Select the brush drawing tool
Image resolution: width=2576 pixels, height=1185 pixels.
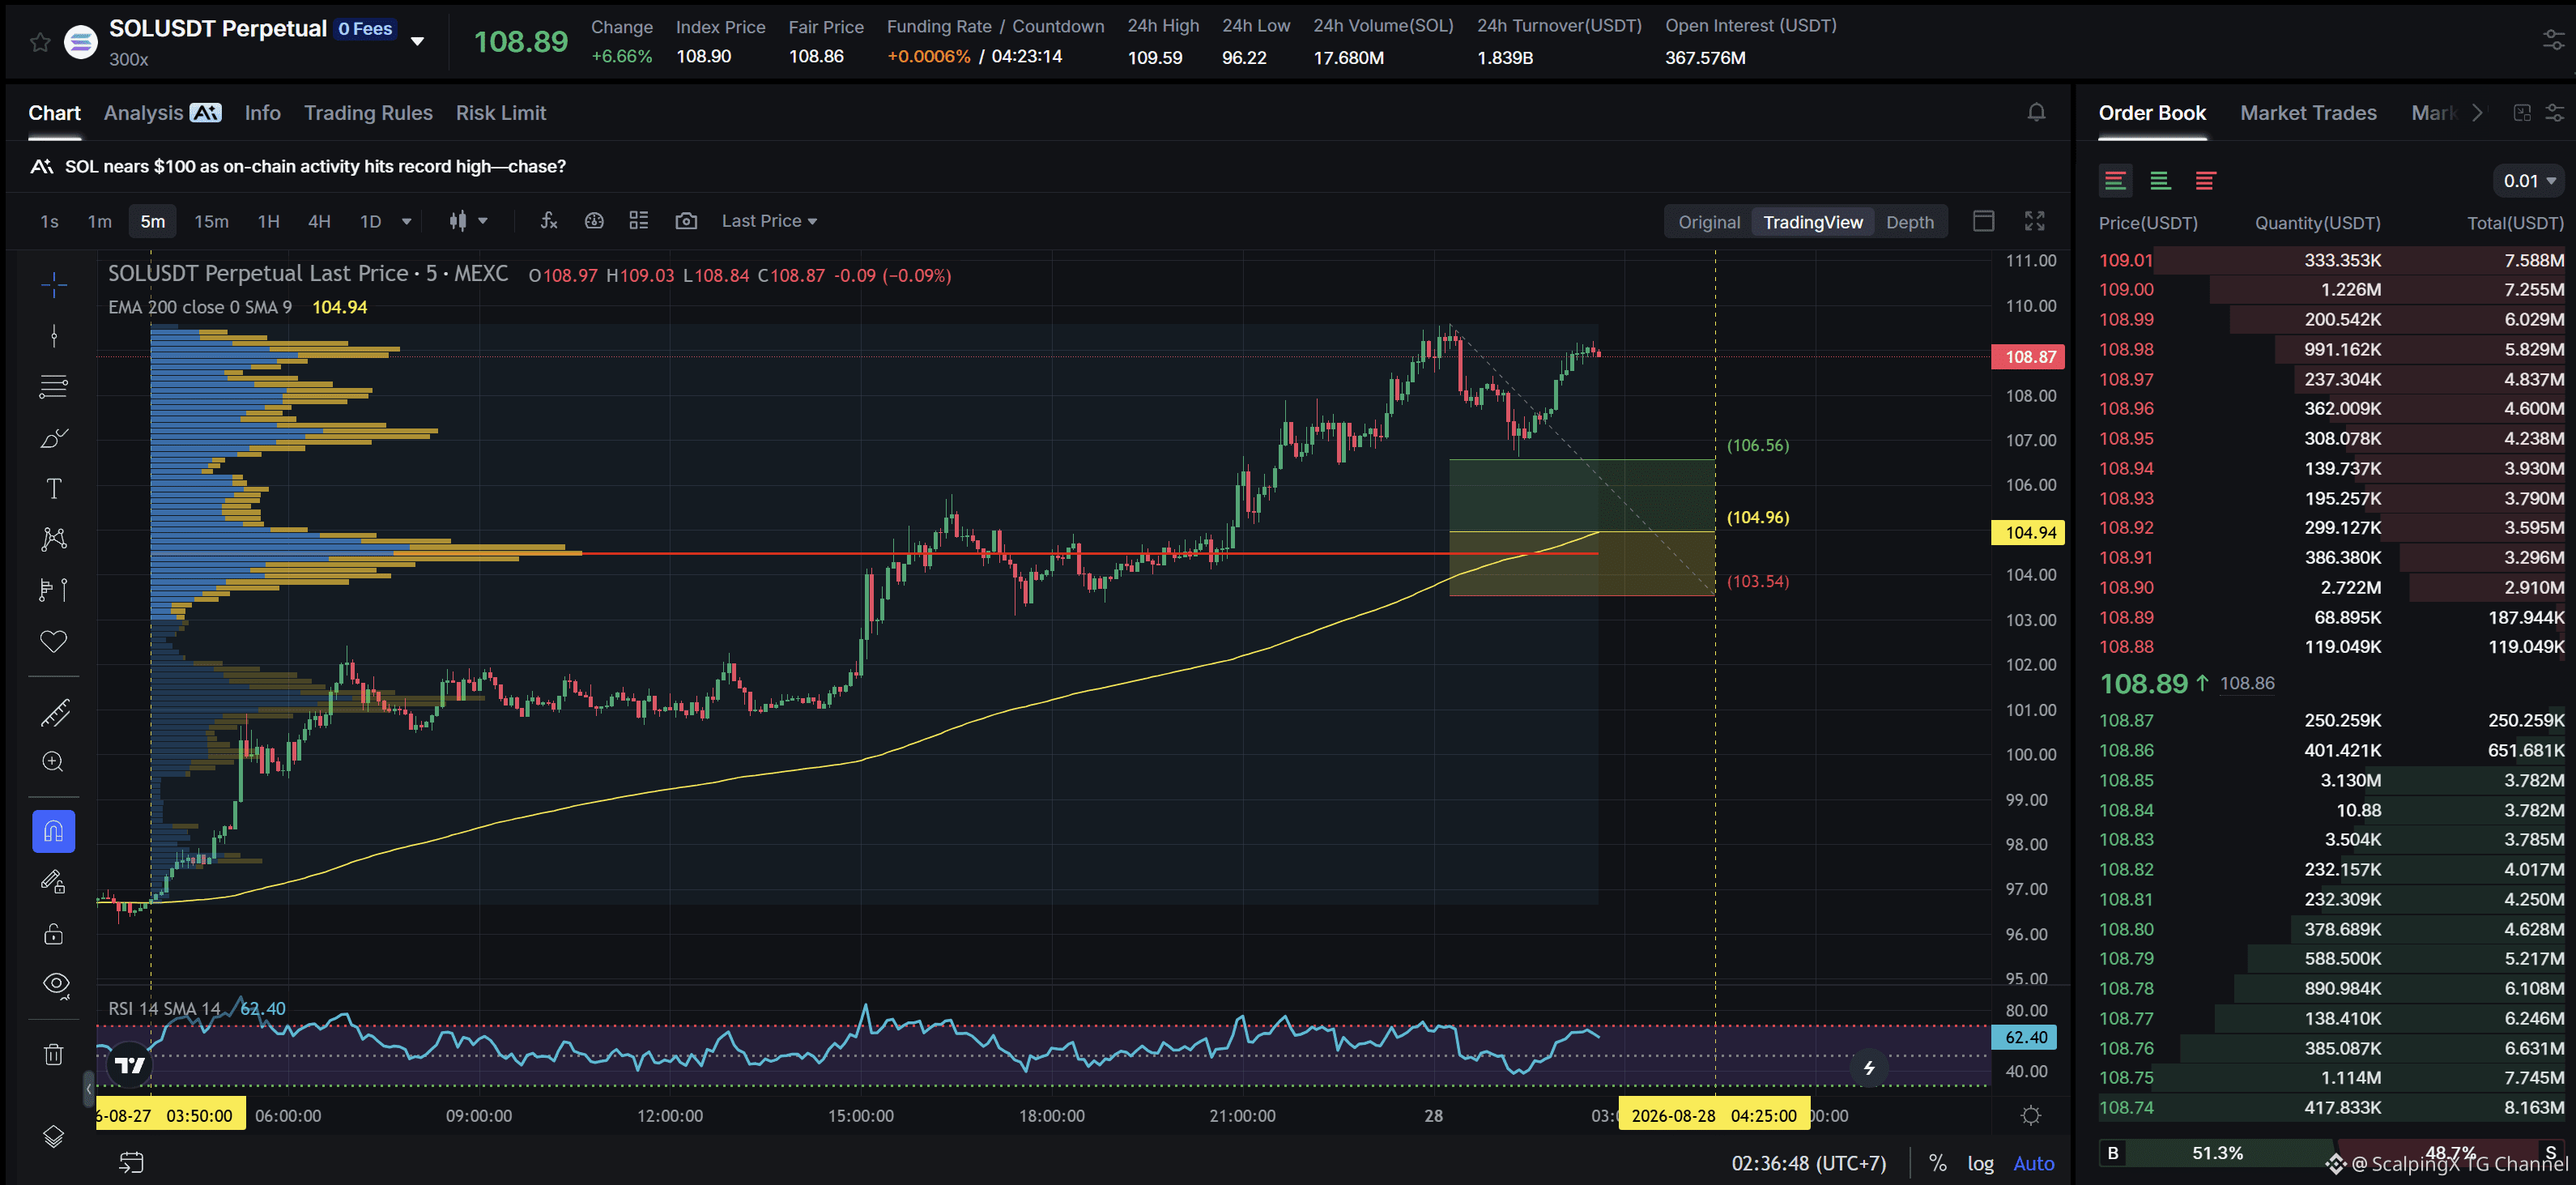[54, 438]
